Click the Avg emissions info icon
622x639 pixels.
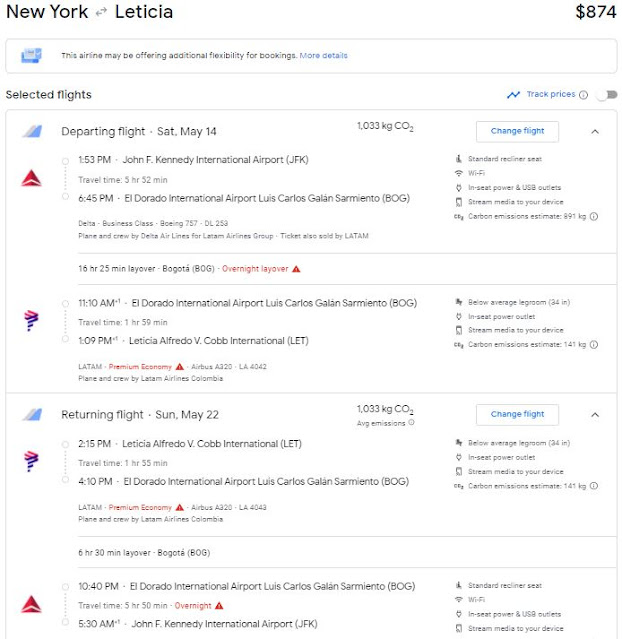[x=411, y=423]
